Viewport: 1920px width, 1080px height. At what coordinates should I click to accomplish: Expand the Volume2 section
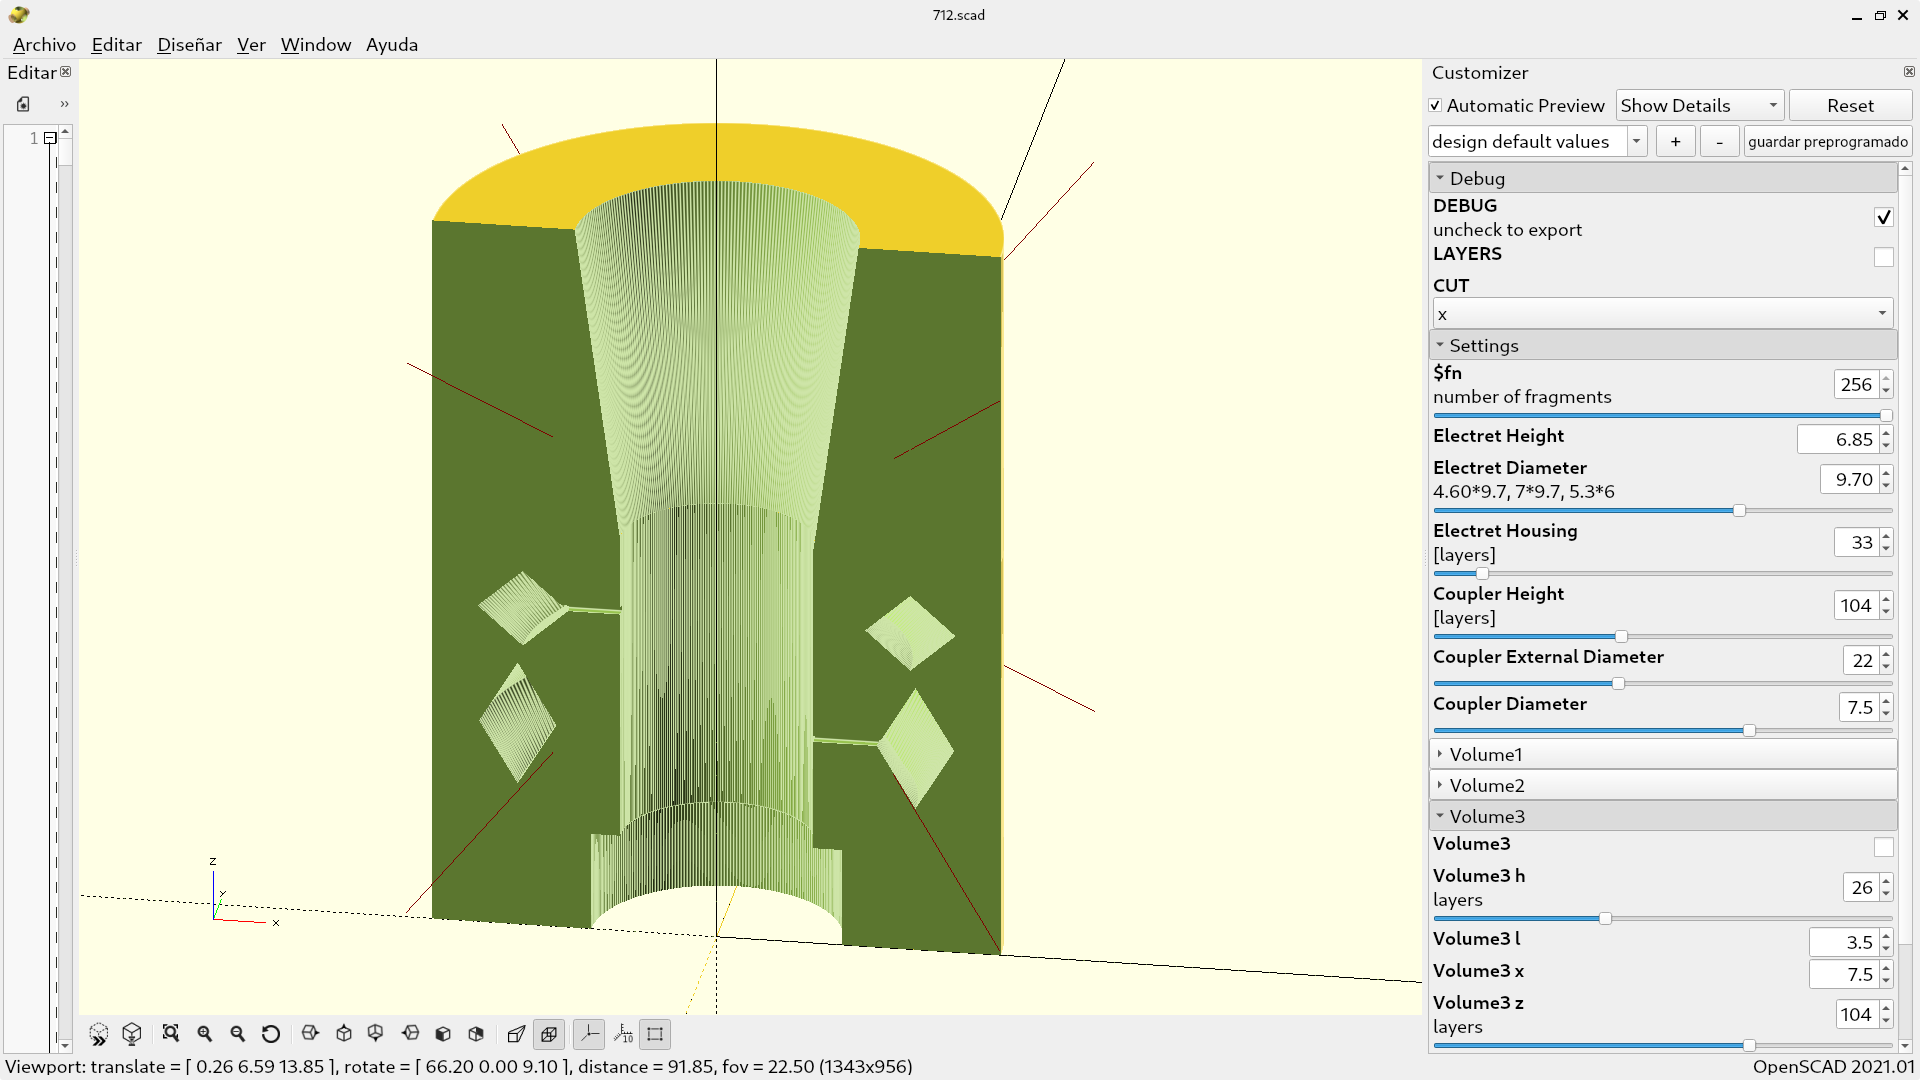coord(1663,785)
